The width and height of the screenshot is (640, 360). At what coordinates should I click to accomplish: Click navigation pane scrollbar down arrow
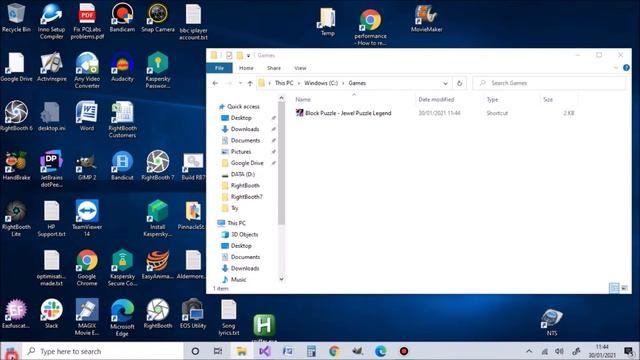281,279
